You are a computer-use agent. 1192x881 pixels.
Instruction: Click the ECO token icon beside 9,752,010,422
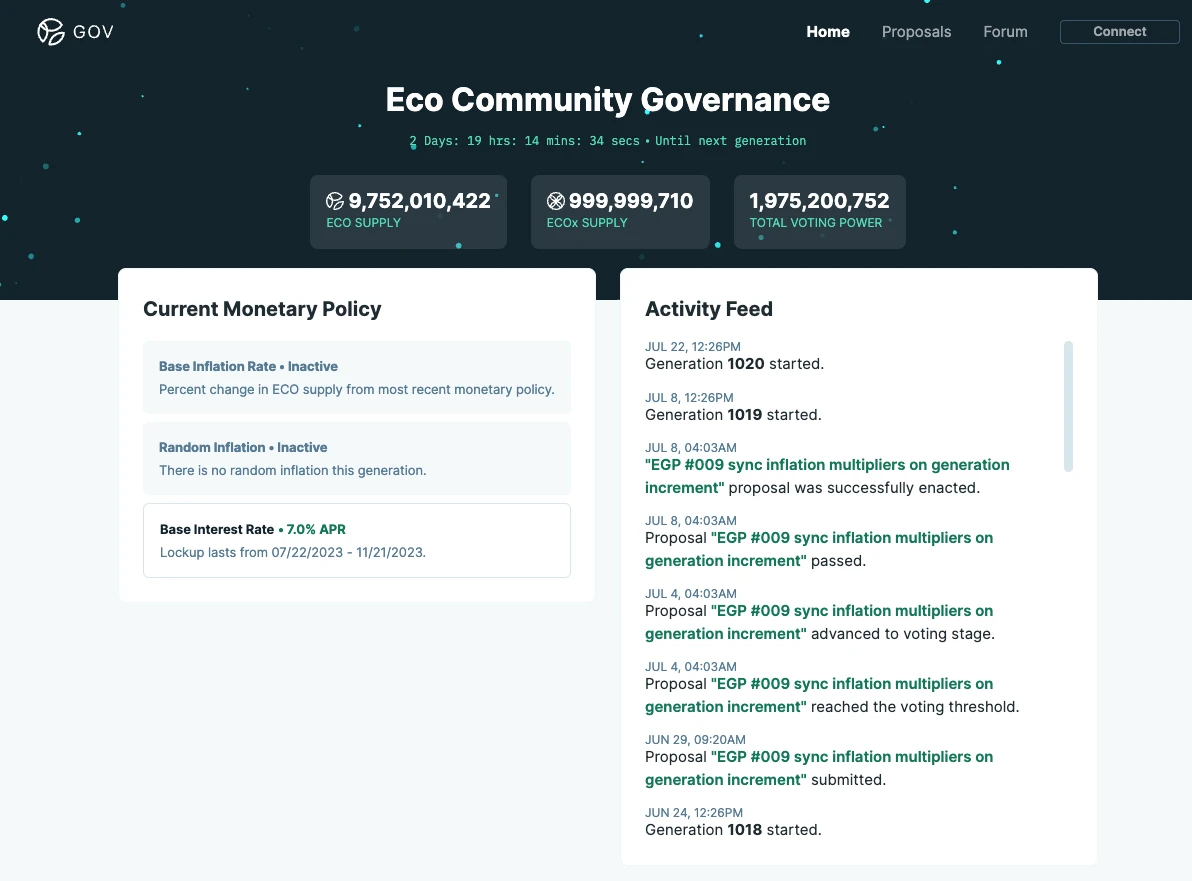pyautogui.click(x=335, y=202)
